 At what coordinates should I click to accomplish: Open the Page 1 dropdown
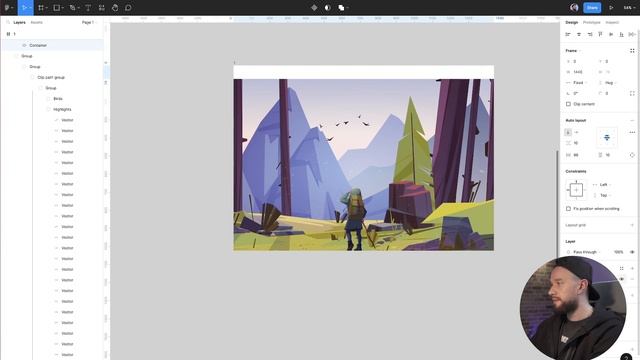[x=89, y=22]
